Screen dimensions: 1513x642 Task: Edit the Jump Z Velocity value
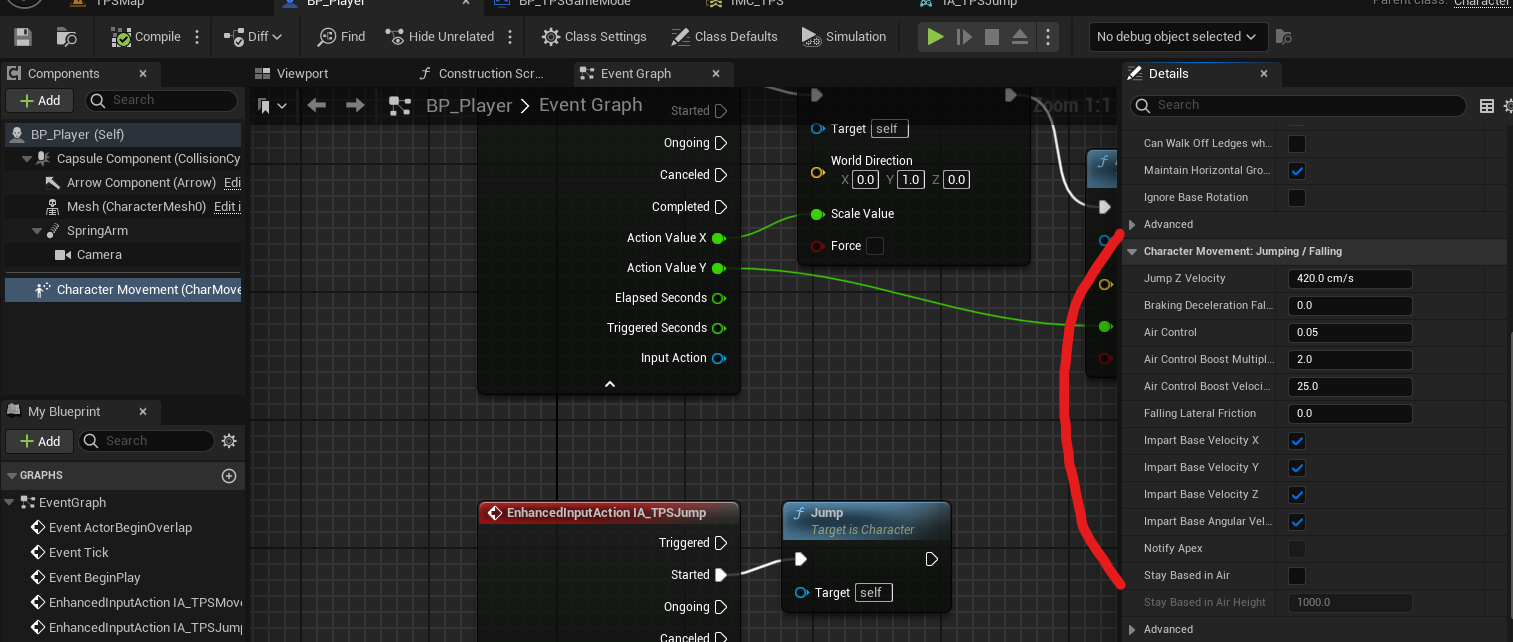(1349, 279)
